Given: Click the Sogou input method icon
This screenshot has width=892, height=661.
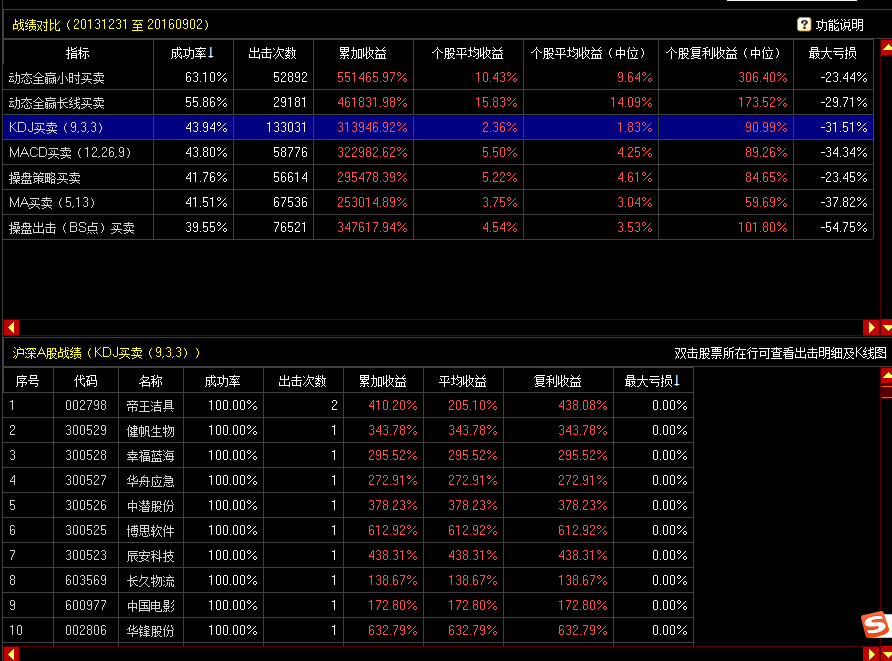Looking at the screenshot, I should (875, 625).
